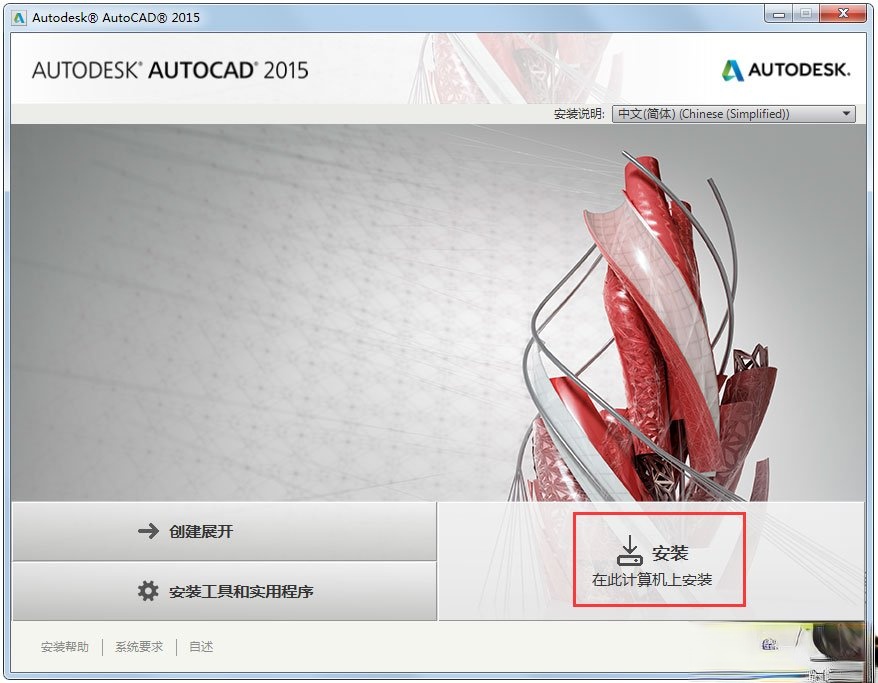This screenshot has width=878, height=683.
Task: Click the Autodesk logo at top right
Action: [786, 70]
